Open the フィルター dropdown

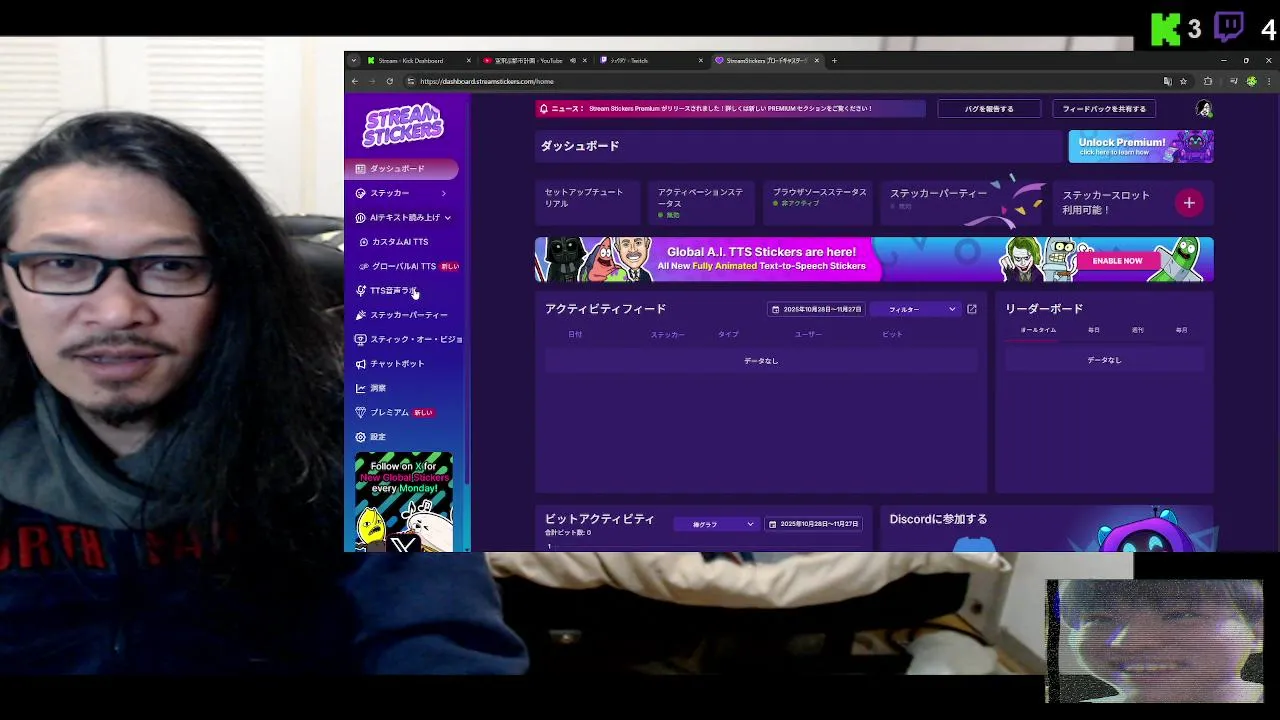(915, 309)
